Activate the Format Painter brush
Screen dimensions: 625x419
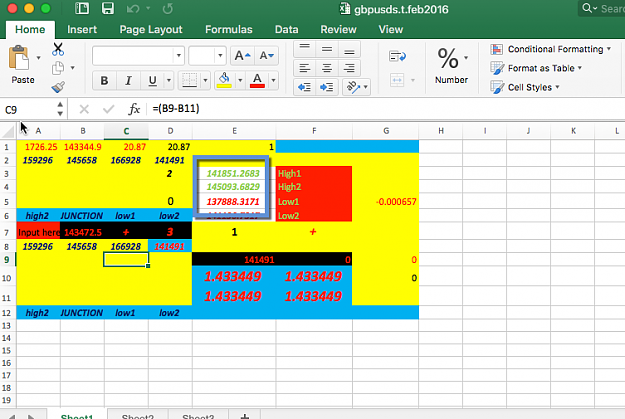pyautogui.click(x=58, y=87)
